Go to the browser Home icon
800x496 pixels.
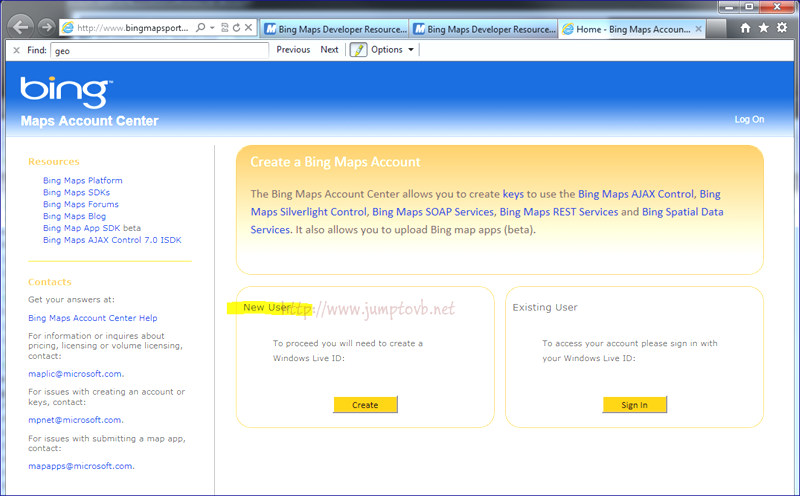[x=745, y=28]
